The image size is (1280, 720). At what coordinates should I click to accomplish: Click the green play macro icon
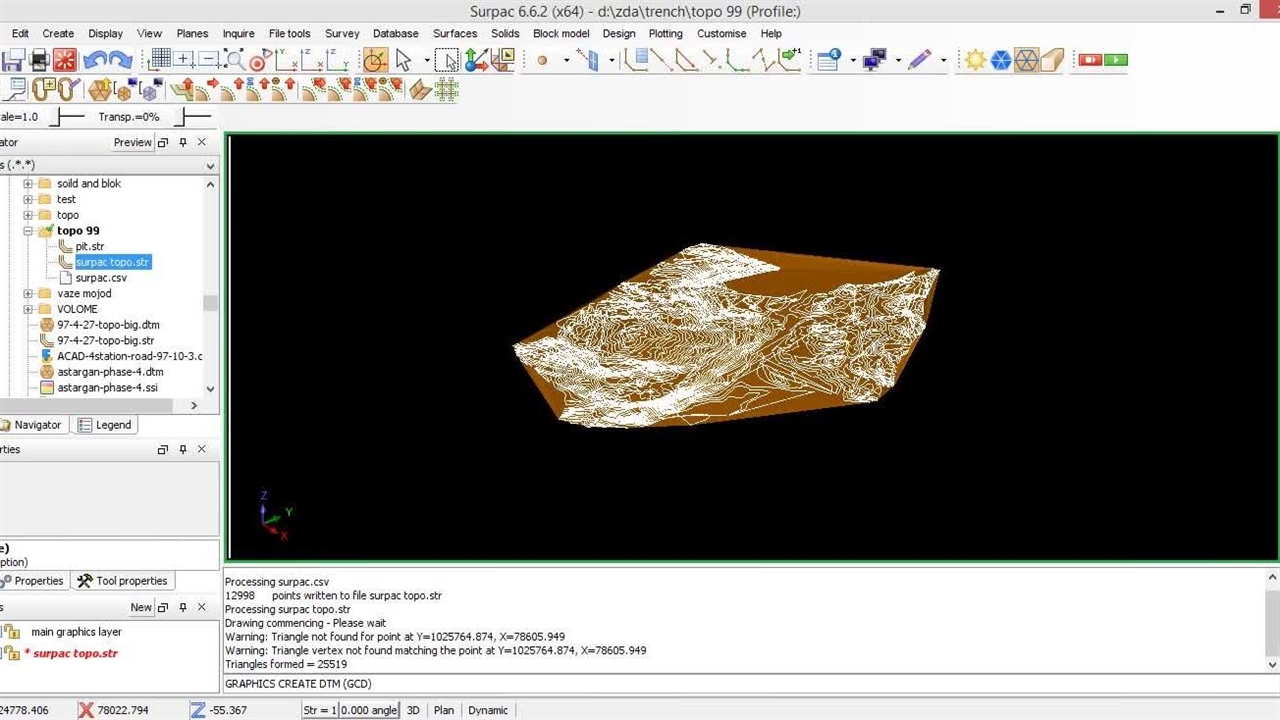[x=1115, y=60]
